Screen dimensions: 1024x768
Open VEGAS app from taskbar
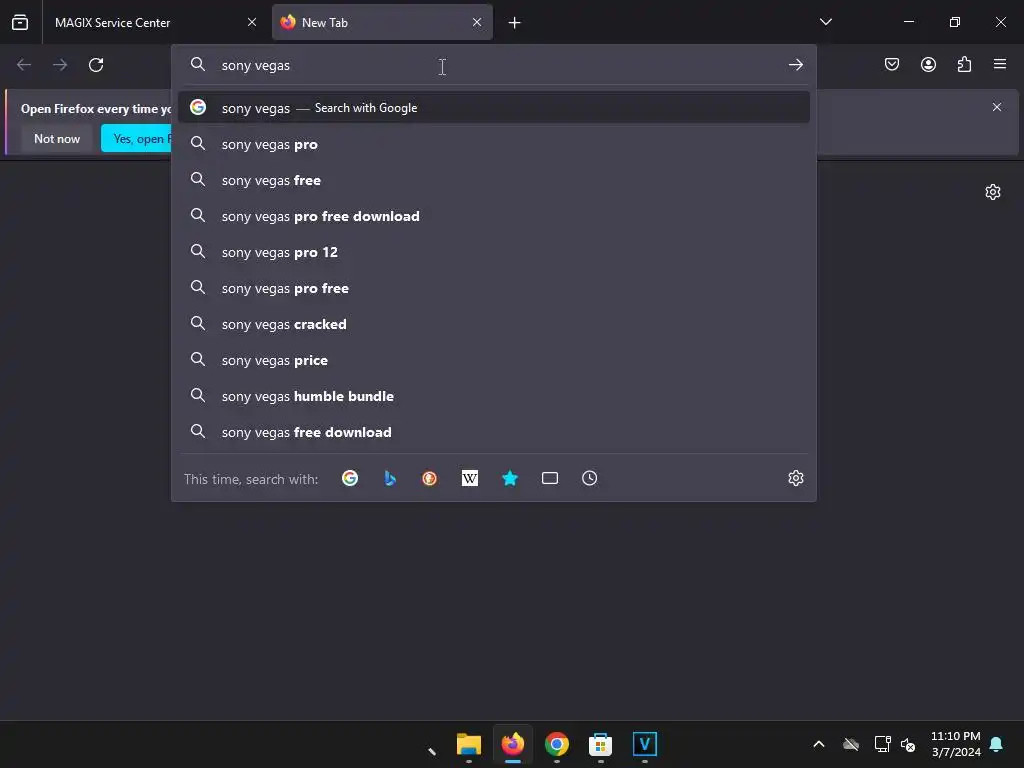[x=645, y=744]
